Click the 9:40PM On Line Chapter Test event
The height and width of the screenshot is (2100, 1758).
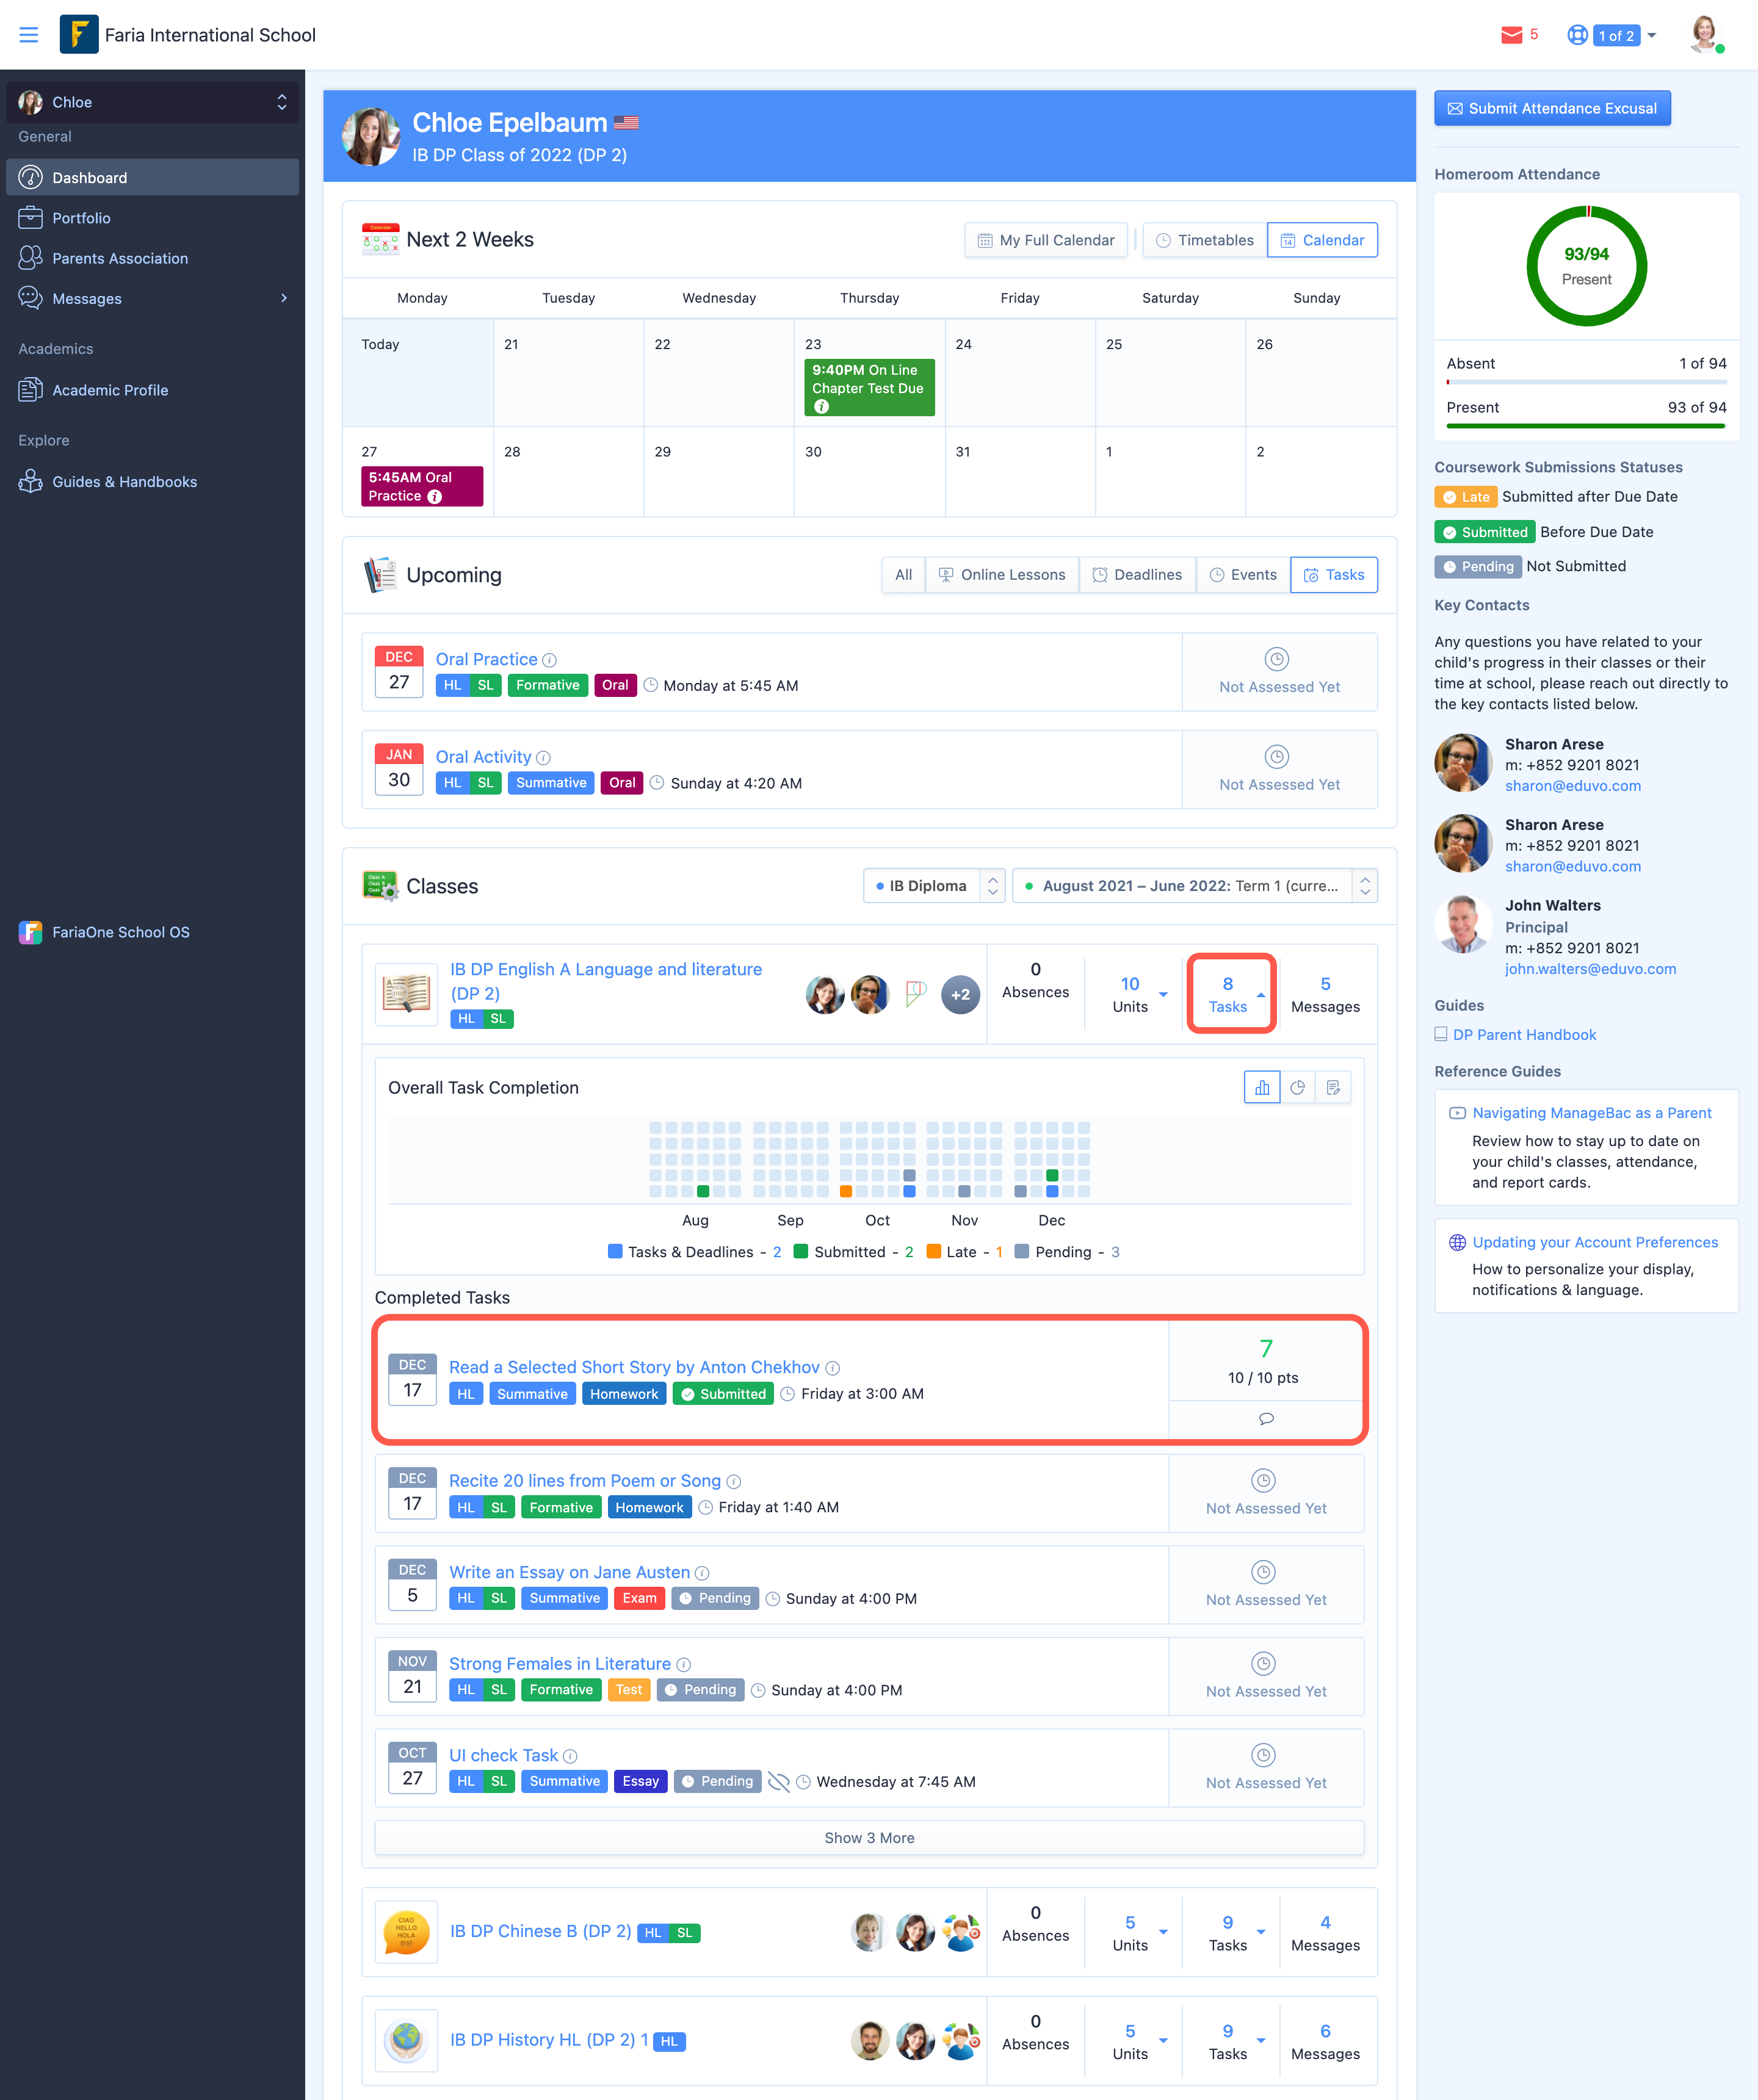pos(869,388)
